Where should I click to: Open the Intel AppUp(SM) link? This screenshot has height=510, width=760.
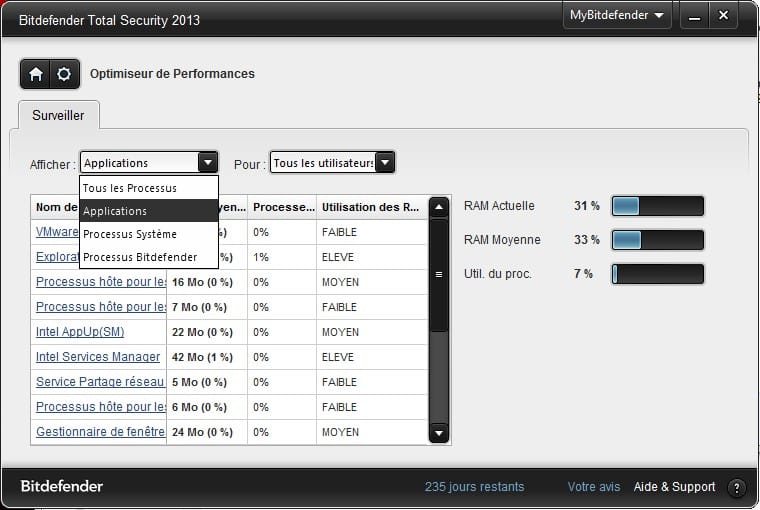point(80,332)
